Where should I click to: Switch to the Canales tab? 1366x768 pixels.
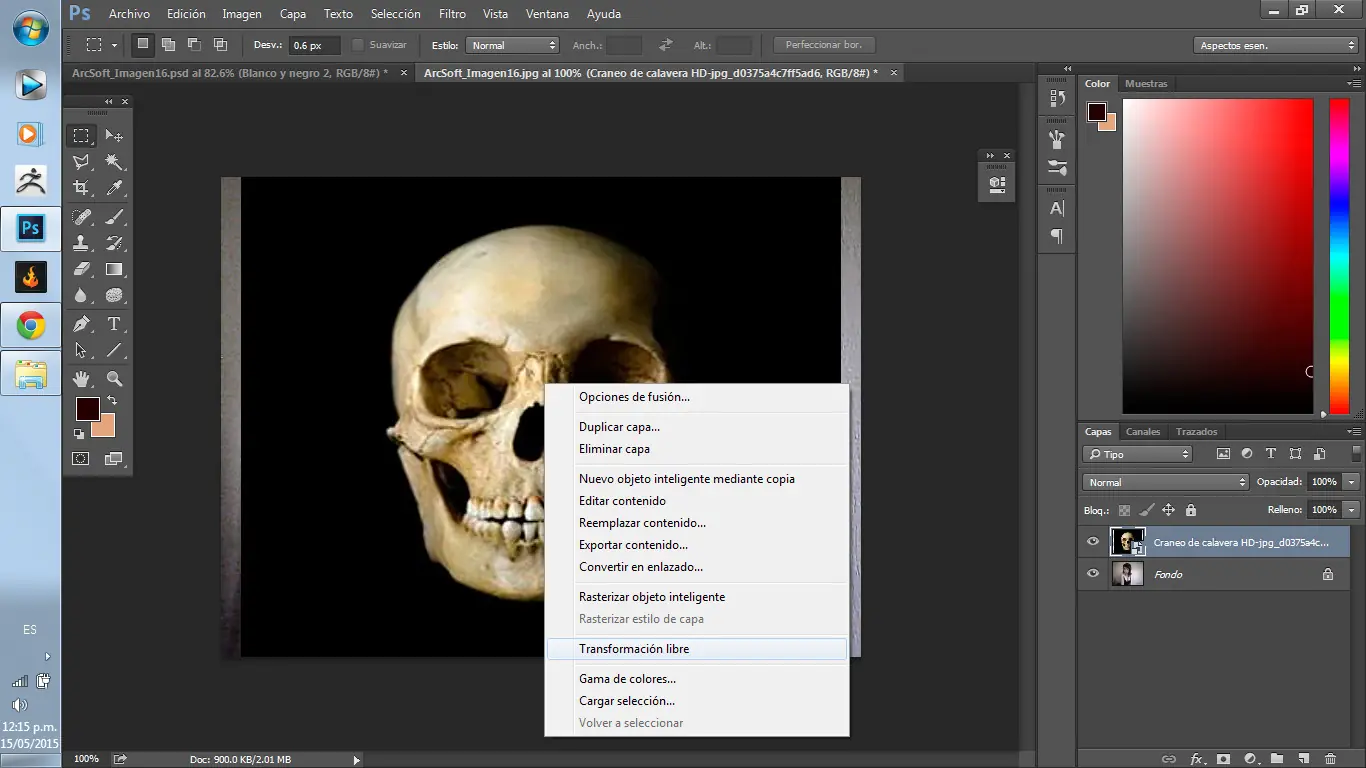click(x=1143, y=431)
